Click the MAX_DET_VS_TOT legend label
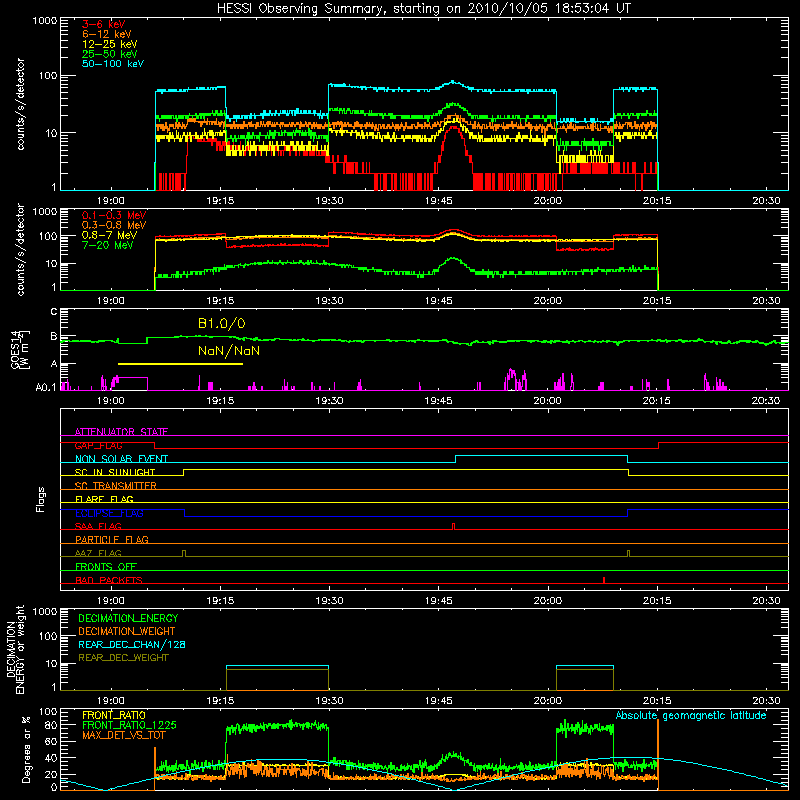800x800 pixels. click(x=123, y=735)
